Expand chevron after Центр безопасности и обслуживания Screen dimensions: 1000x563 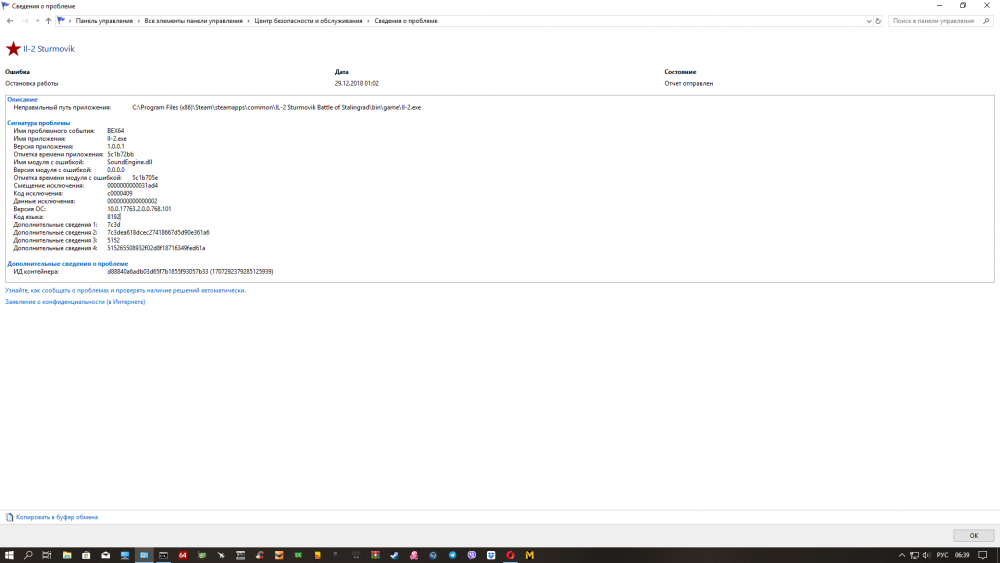(x=368, y=21)
